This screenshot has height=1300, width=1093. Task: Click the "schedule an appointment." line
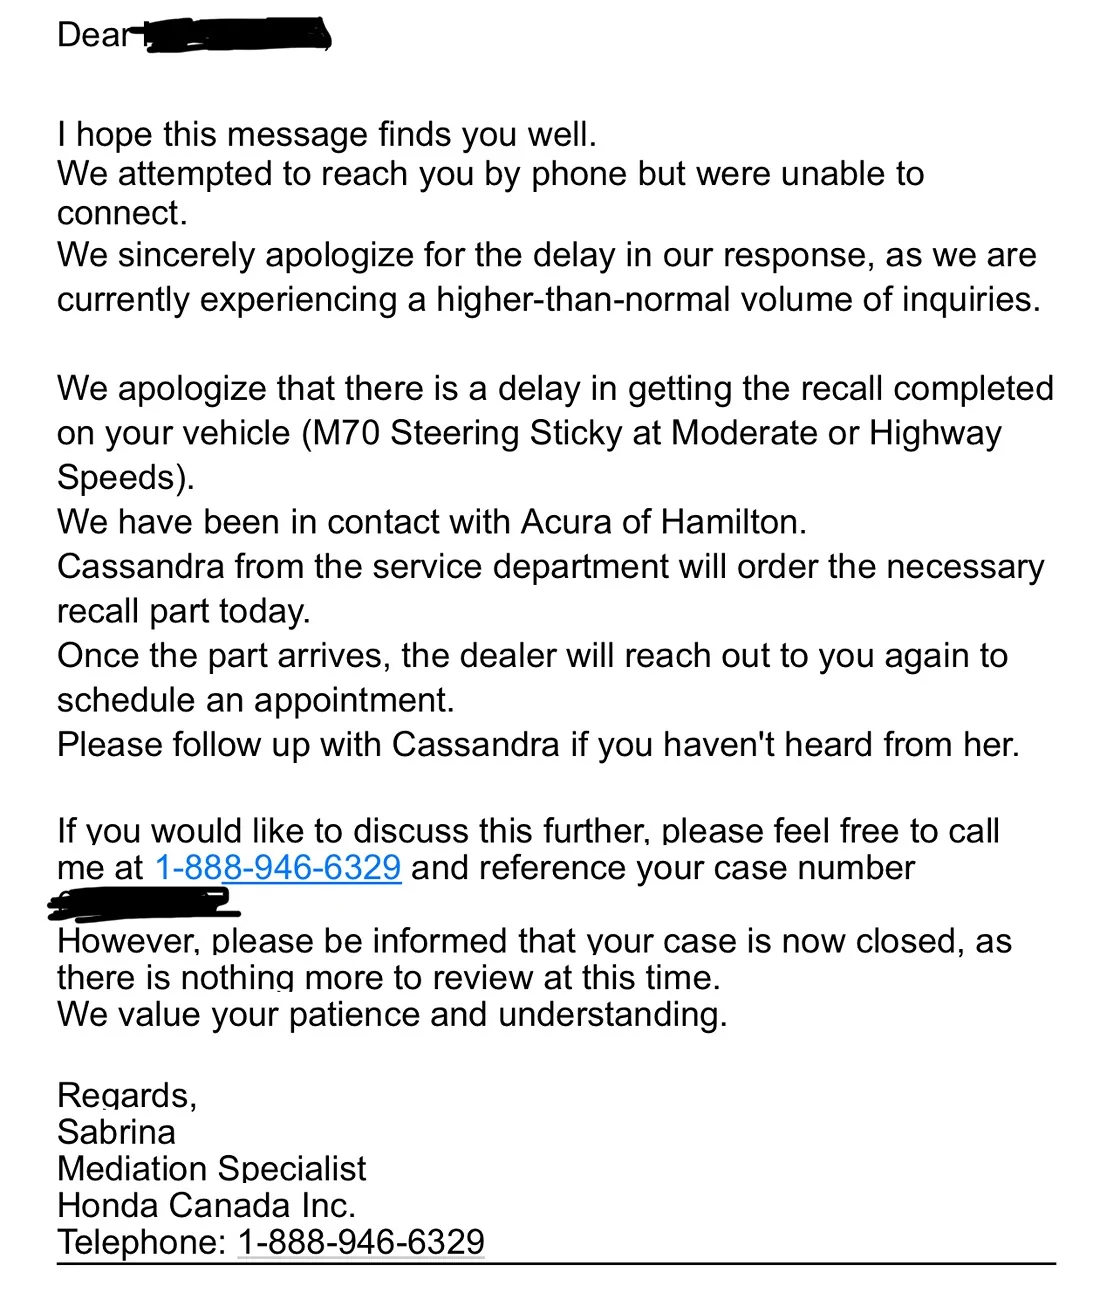point(255,700)
